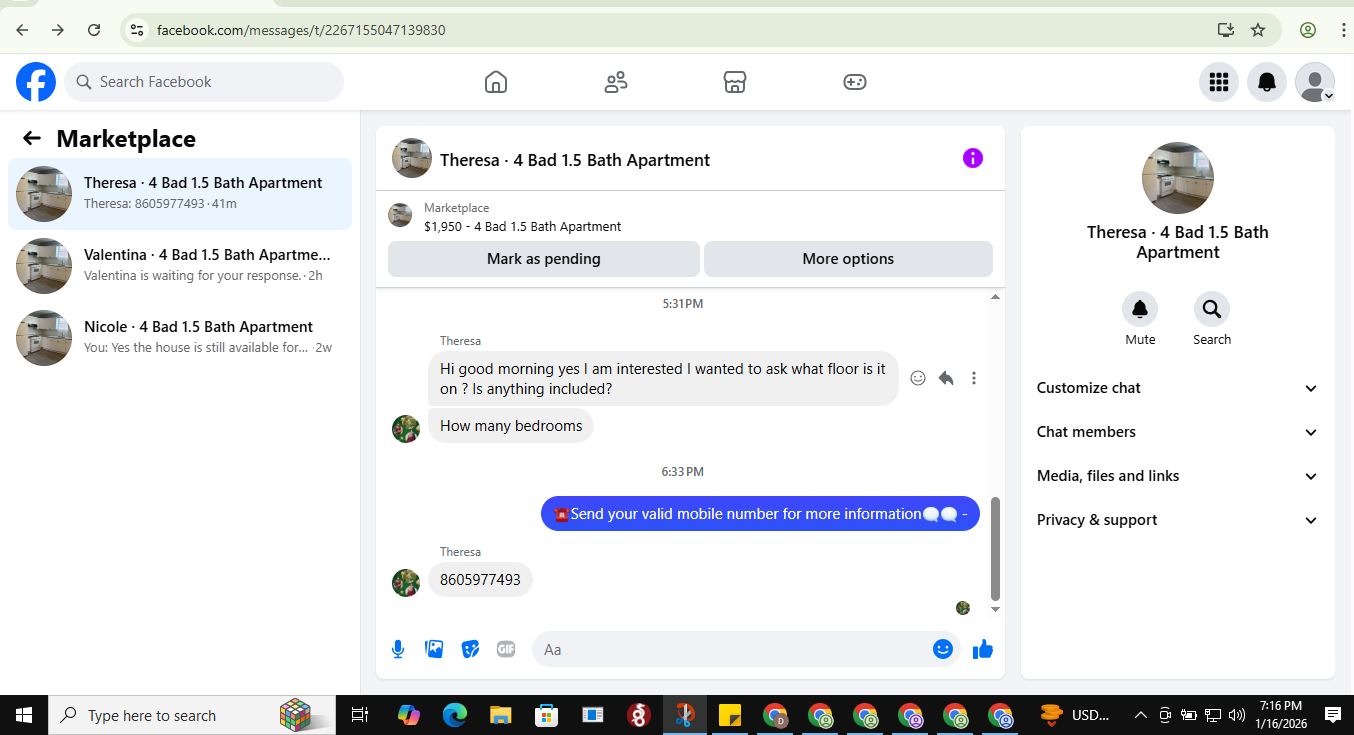This screenshot has width=1354, height=735.
Task: Open Task View on the taskbar
Action: [x=360, y=715]
